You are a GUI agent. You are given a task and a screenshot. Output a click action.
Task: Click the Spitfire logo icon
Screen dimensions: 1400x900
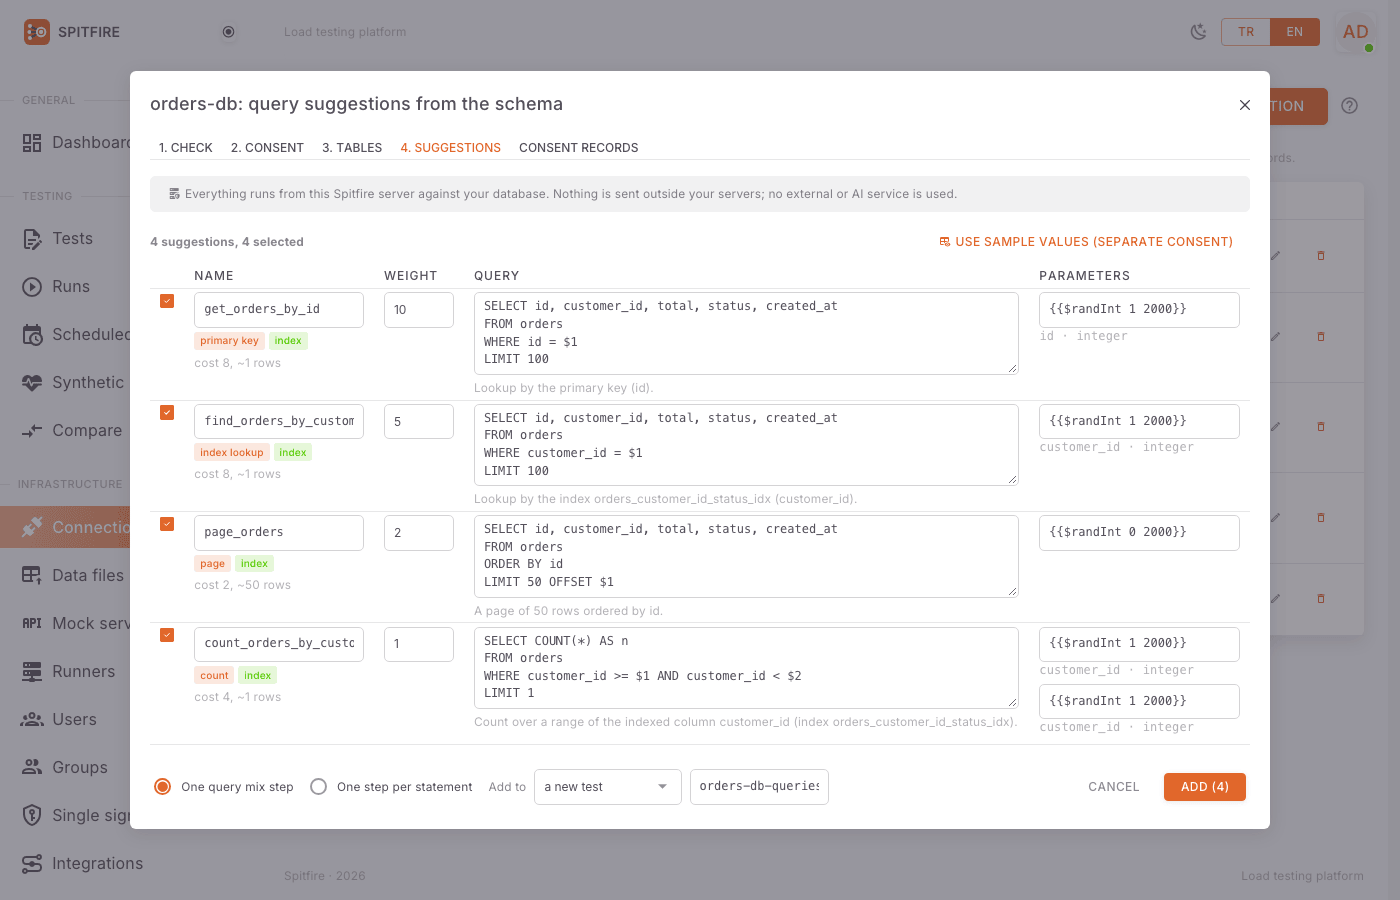click(37, 32)
